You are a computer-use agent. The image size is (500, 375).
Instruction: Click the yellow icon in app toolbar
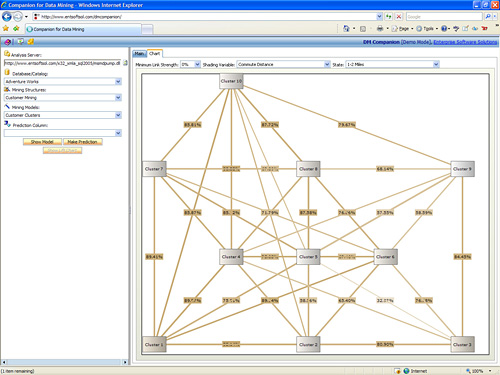[31, 41]
